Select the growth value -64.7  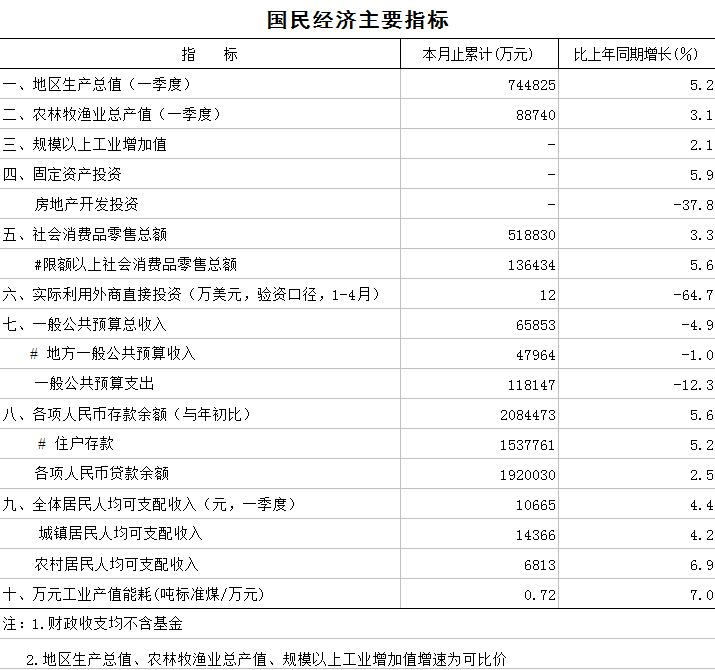coord(693,296)
